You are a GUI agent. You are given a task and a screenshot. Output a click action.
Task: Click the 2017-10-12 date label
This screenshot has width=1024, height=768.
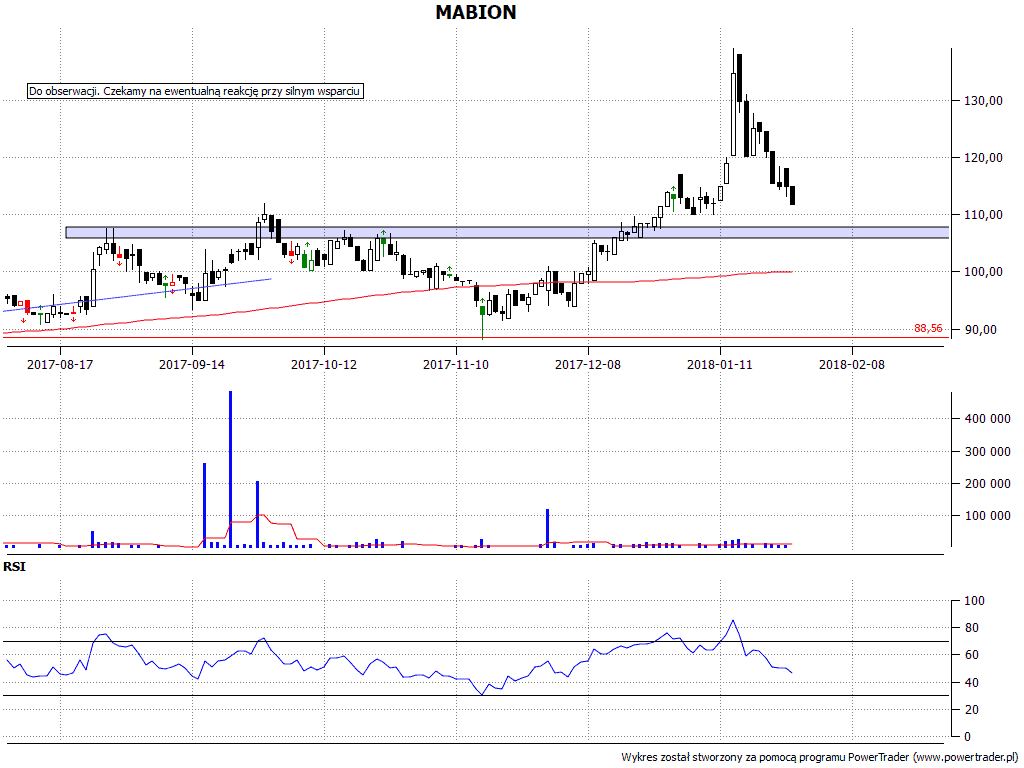tap(324, 364)
